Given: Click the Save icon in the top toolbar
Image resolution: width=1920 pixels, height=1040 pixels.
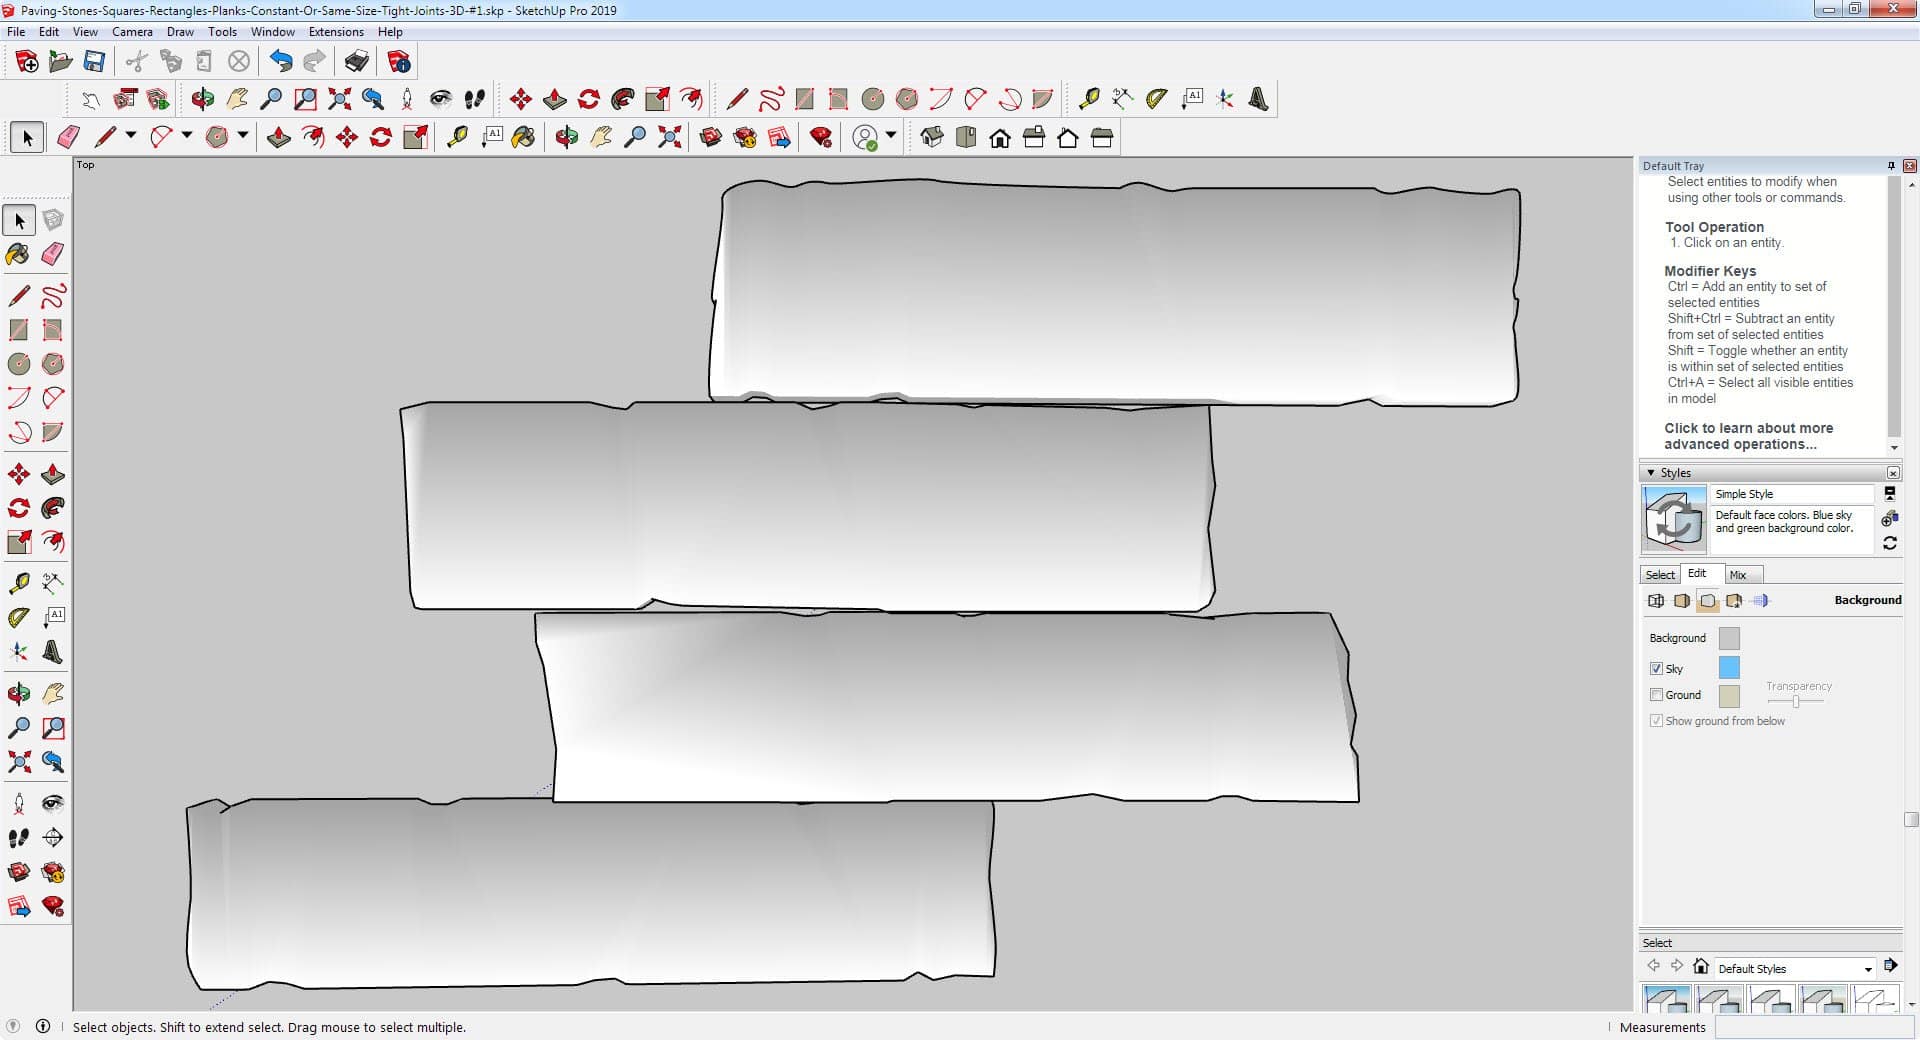Looking at the screenshot, I should [x=94, y=62].
